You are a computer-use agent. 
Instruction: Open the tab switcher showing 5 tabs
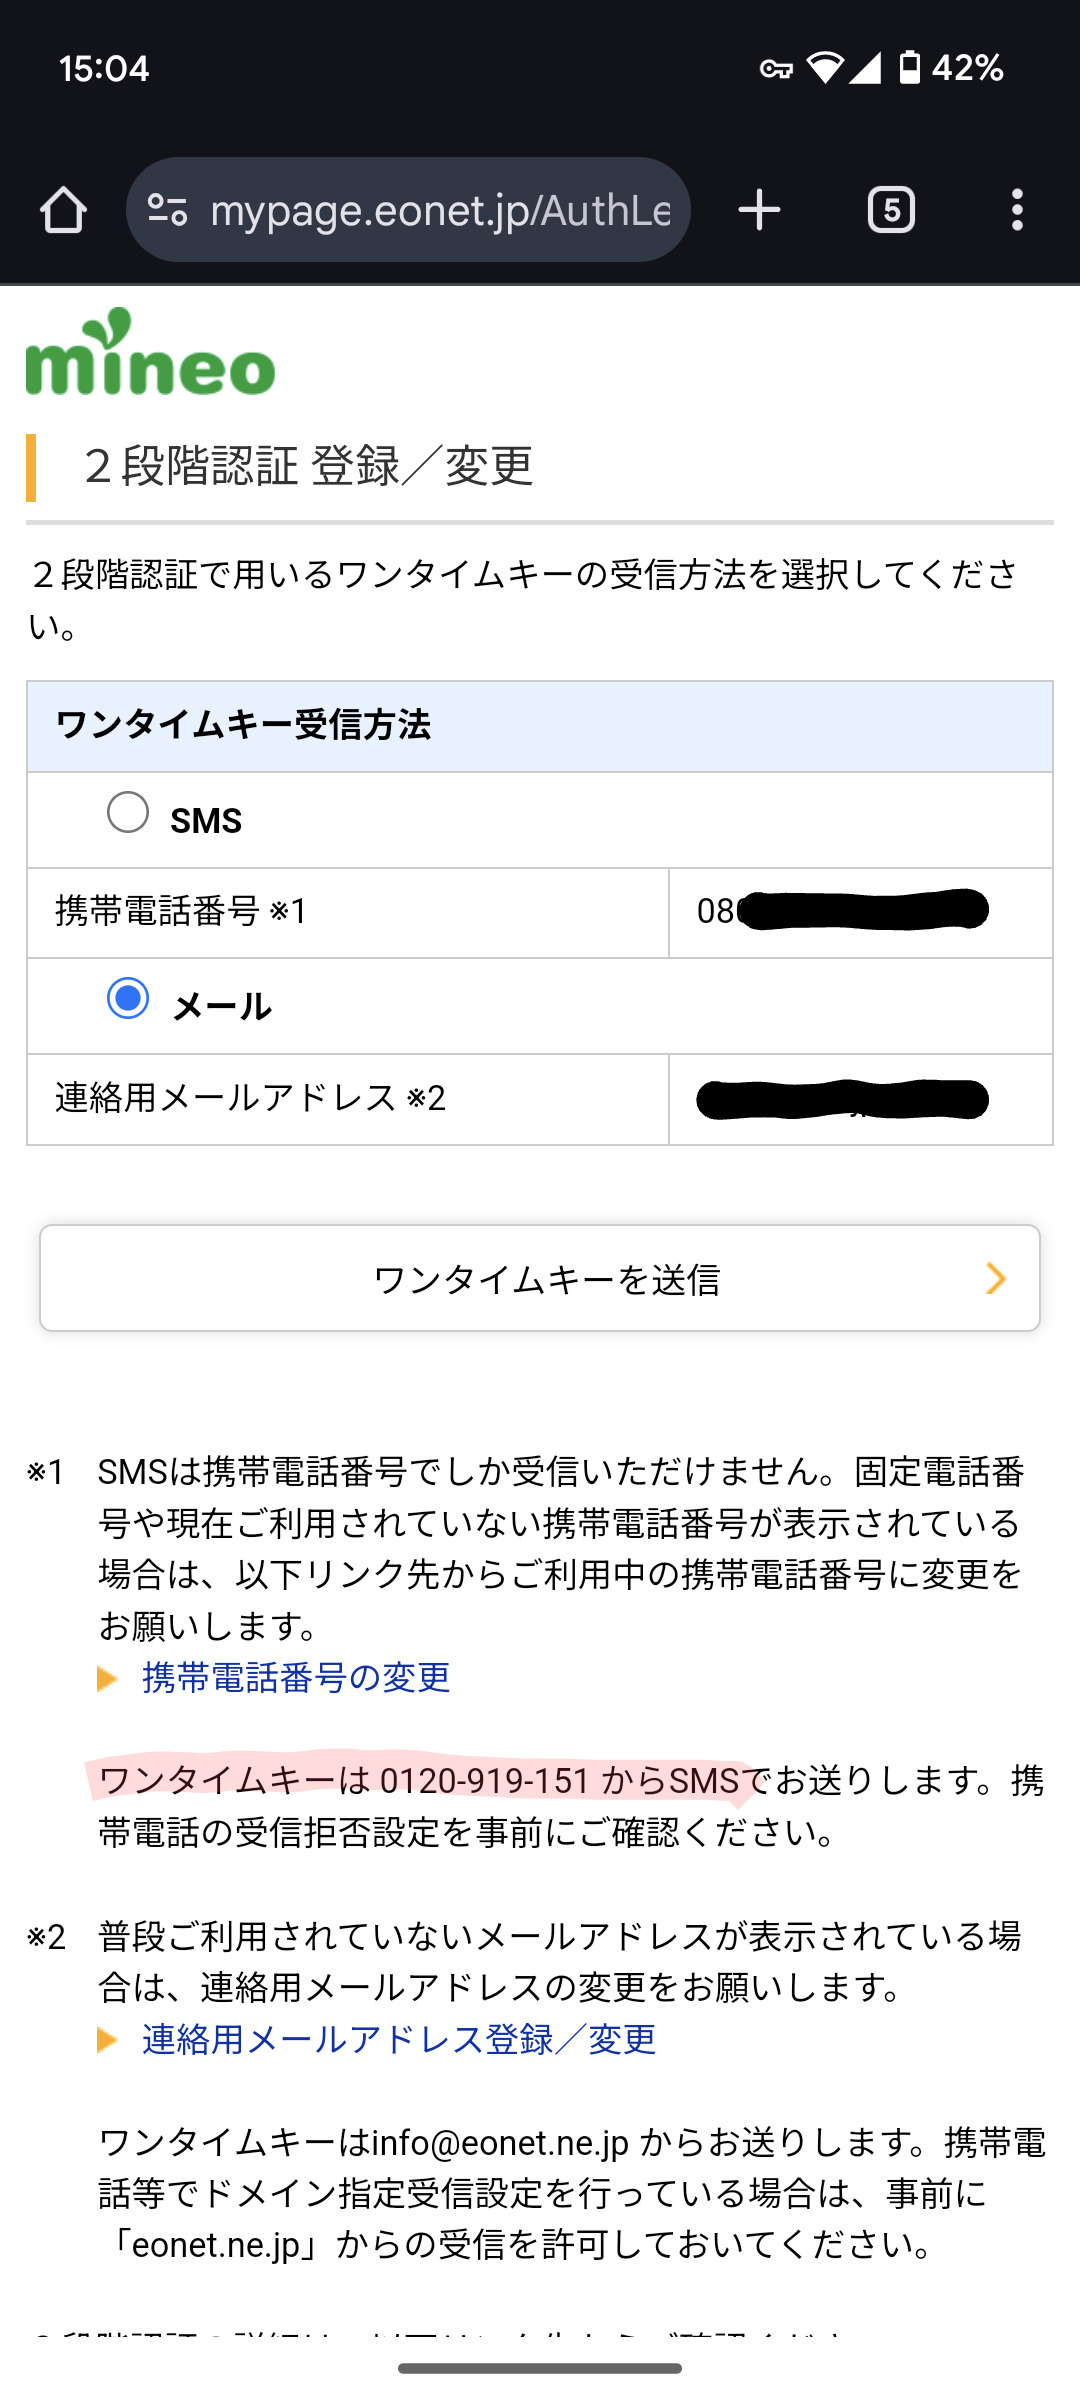[891, 210]
